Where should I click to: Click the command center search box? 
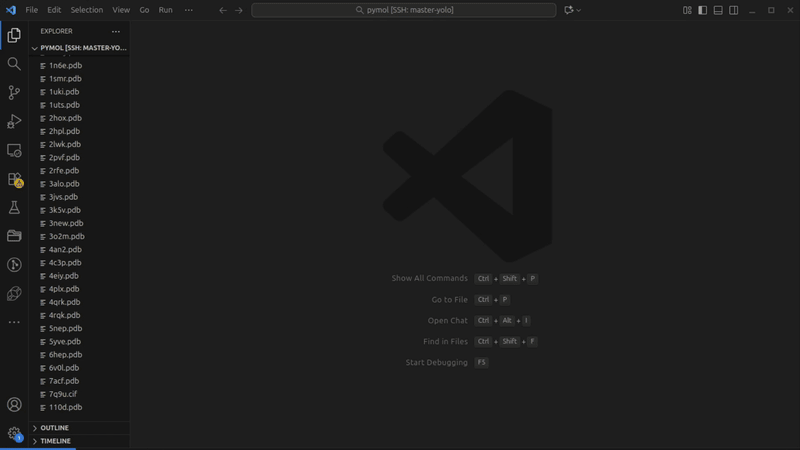tap(403, 10)
